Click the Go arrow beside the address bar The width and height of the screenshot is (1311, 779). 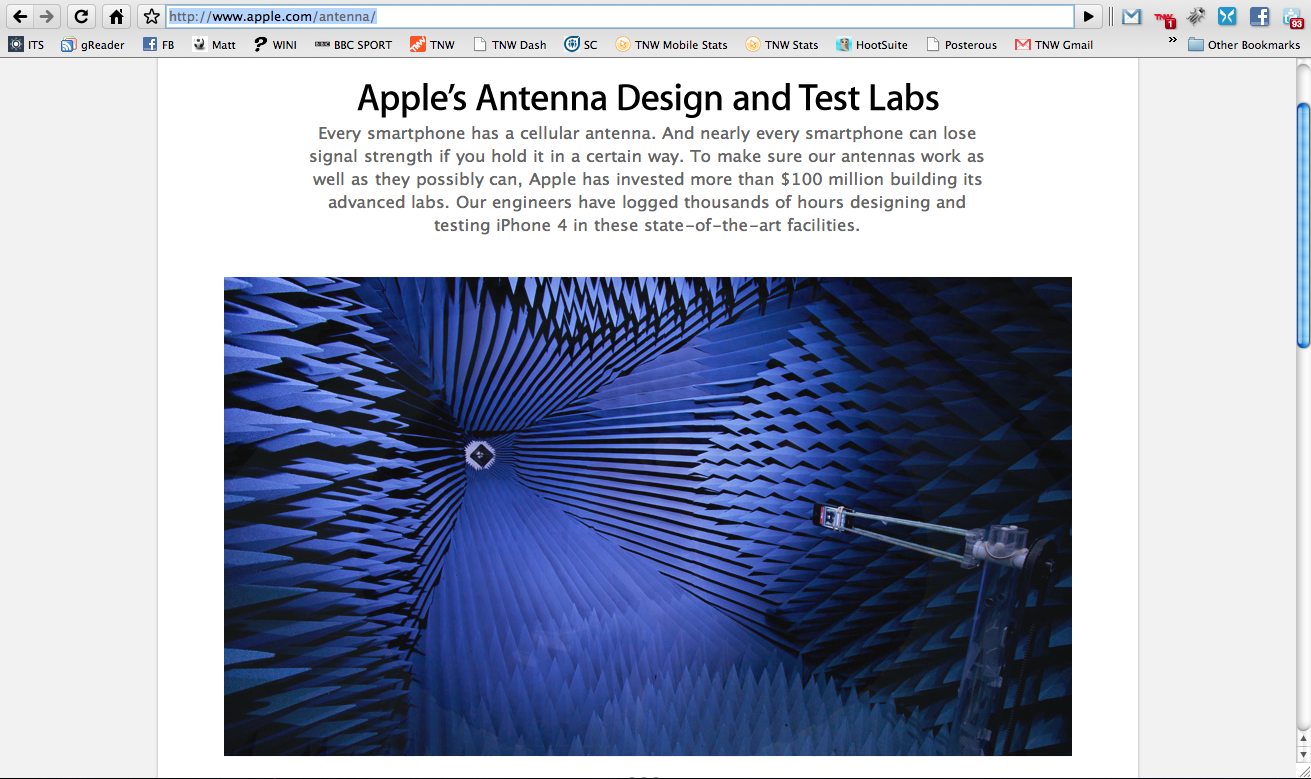[1089, 16]
